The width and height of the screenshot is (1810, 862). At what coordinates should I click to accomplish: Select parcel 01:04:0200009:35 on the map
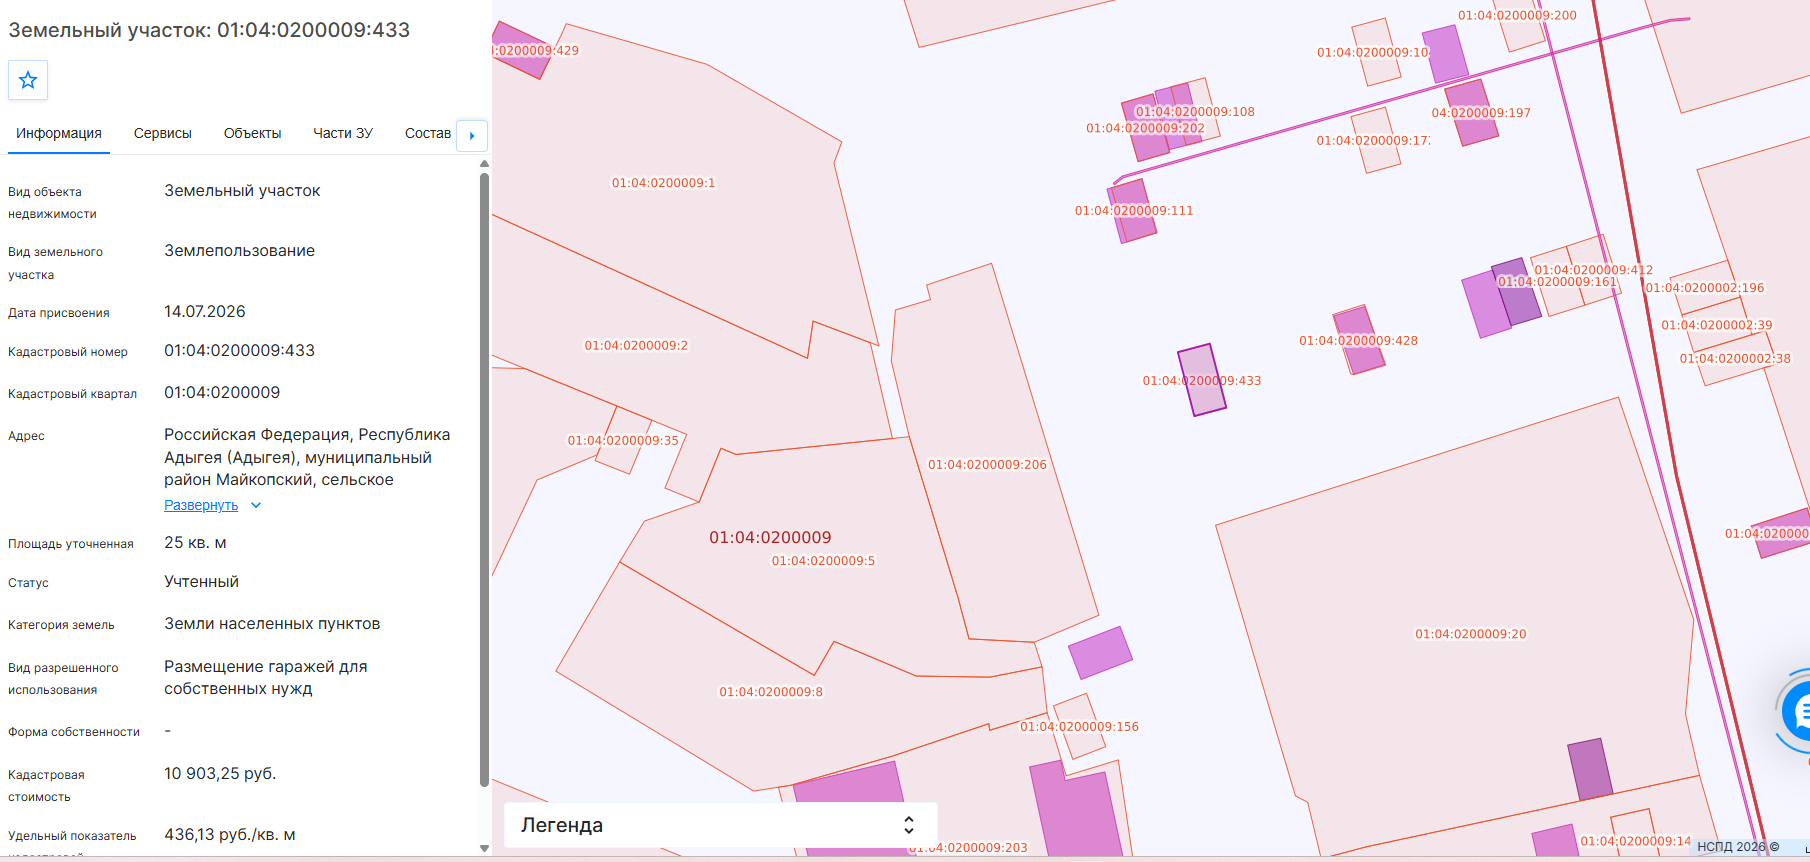click(x=623, y=440)
